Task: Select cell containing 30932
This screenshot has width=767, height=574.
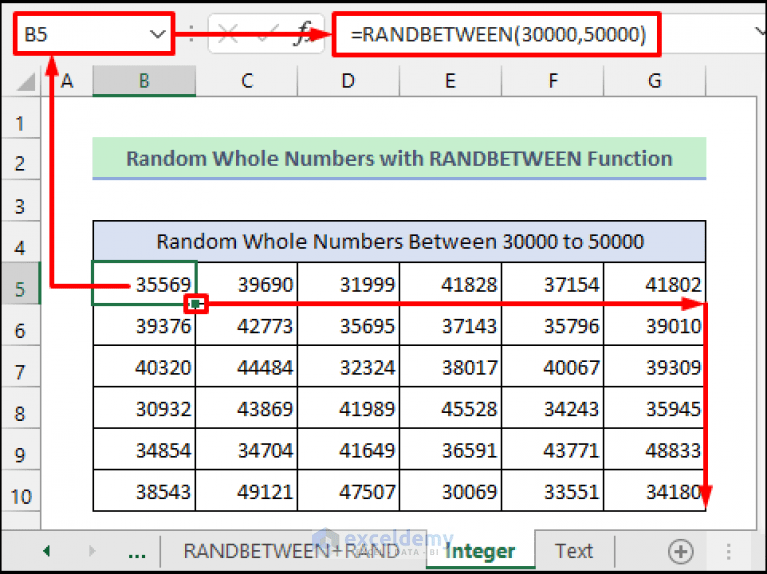Action: (x=144, y=408)
